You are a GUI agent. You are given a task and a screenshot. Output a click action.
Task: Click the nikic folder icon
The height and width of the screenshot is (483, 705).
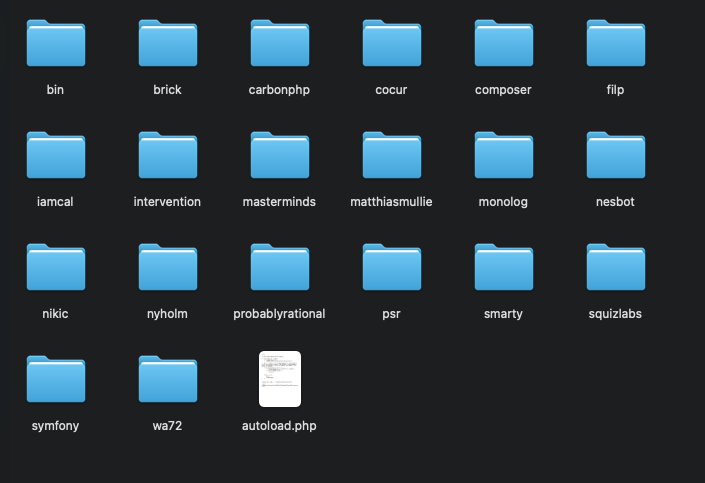click(x=56, y=267)
